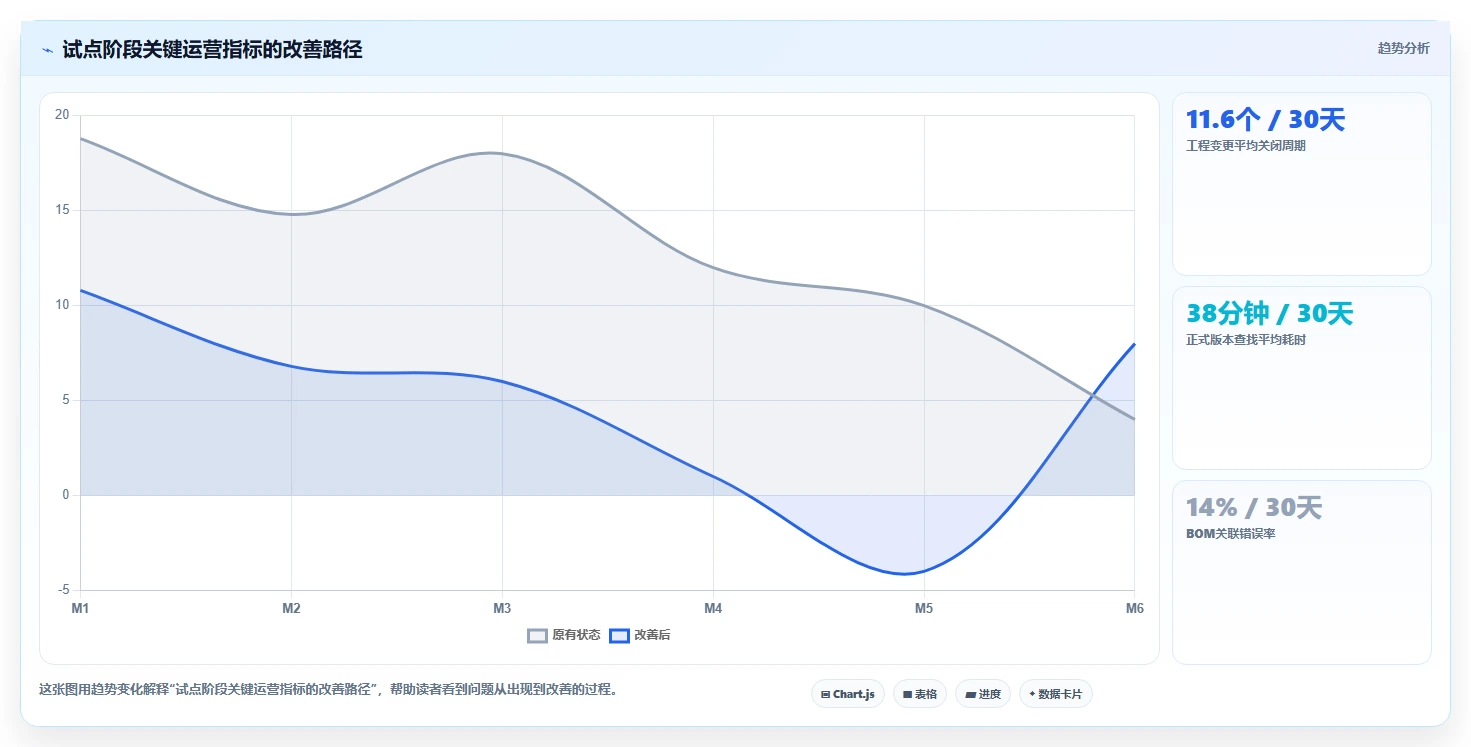Click the M5 x-axis label
1471x747 pixels.
coord(924,608)
